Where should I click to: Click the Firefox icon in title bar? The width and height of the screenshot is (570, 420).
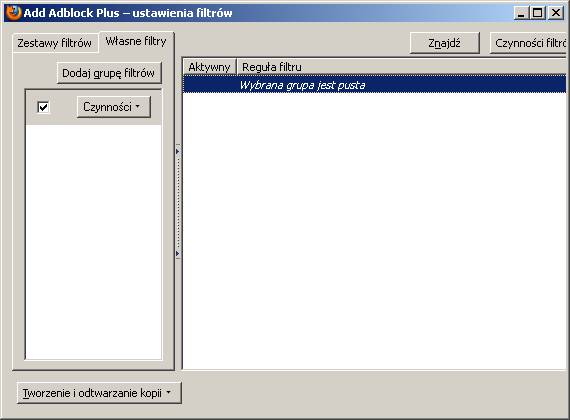tap(13, 12)
